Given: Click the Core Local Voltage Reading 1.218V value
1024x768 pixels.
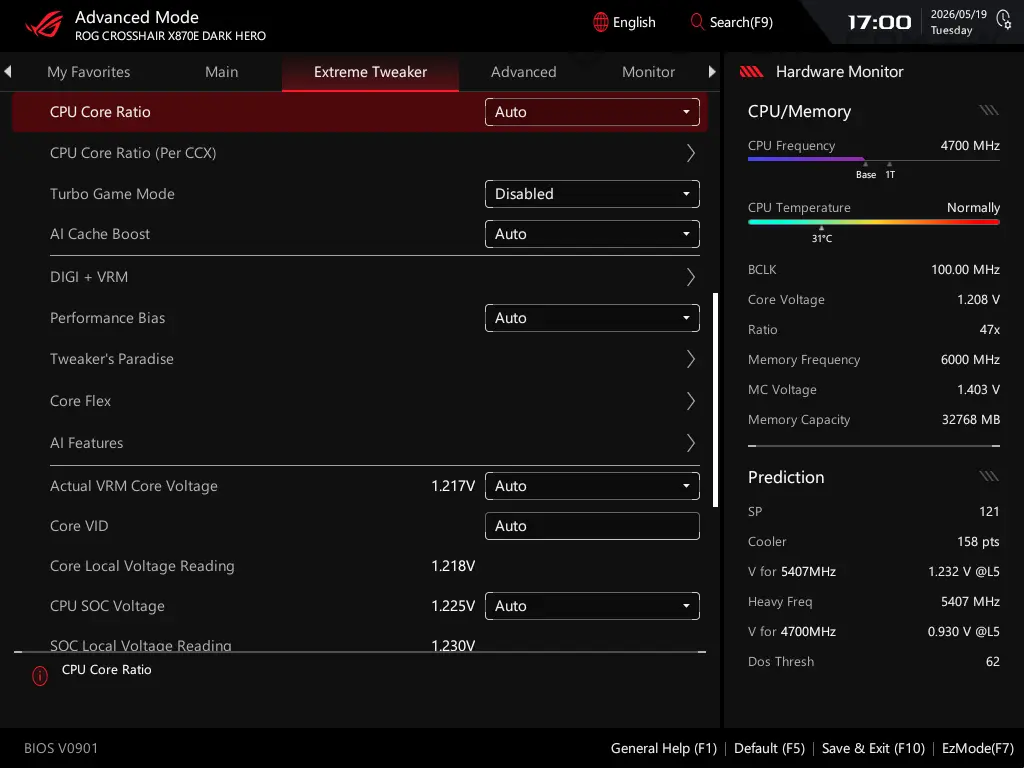Looking at the screenshot, I should 453,566.
